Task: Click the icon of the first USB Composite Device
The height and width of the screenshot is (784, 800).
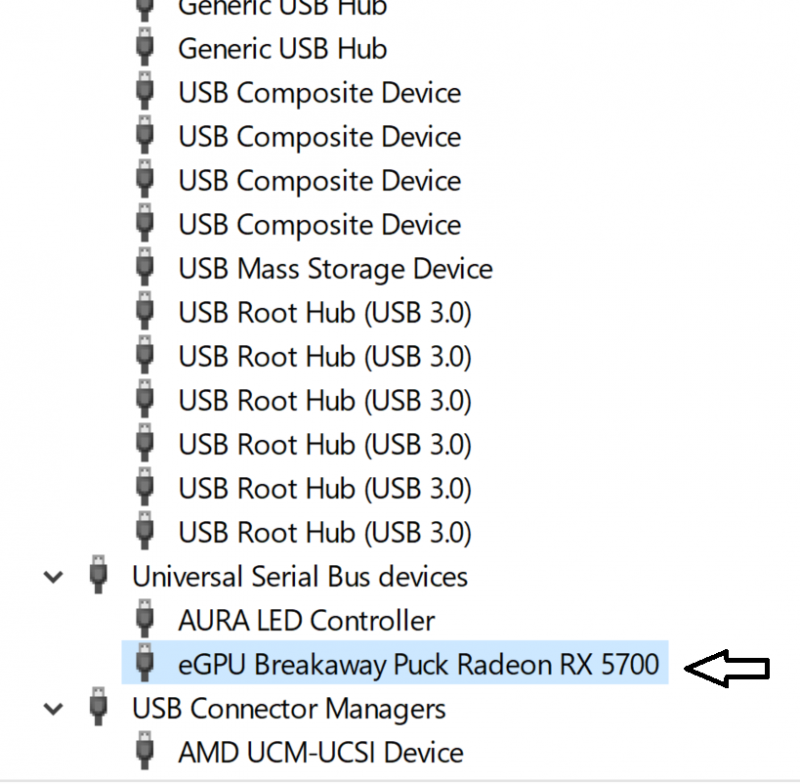Action: click(x=145, y=93)
